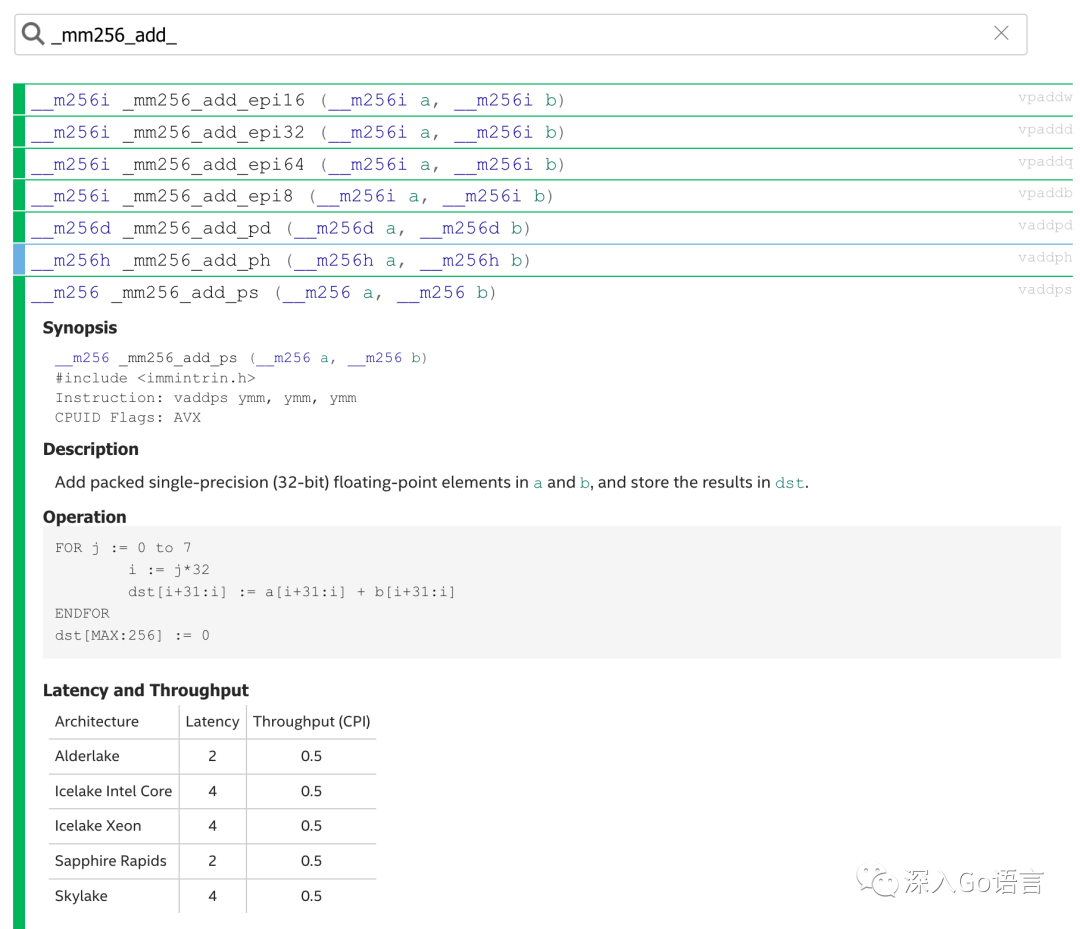Click the FOR j := 0 to 7 line
1080x929 pixels.
pos(123,547)
